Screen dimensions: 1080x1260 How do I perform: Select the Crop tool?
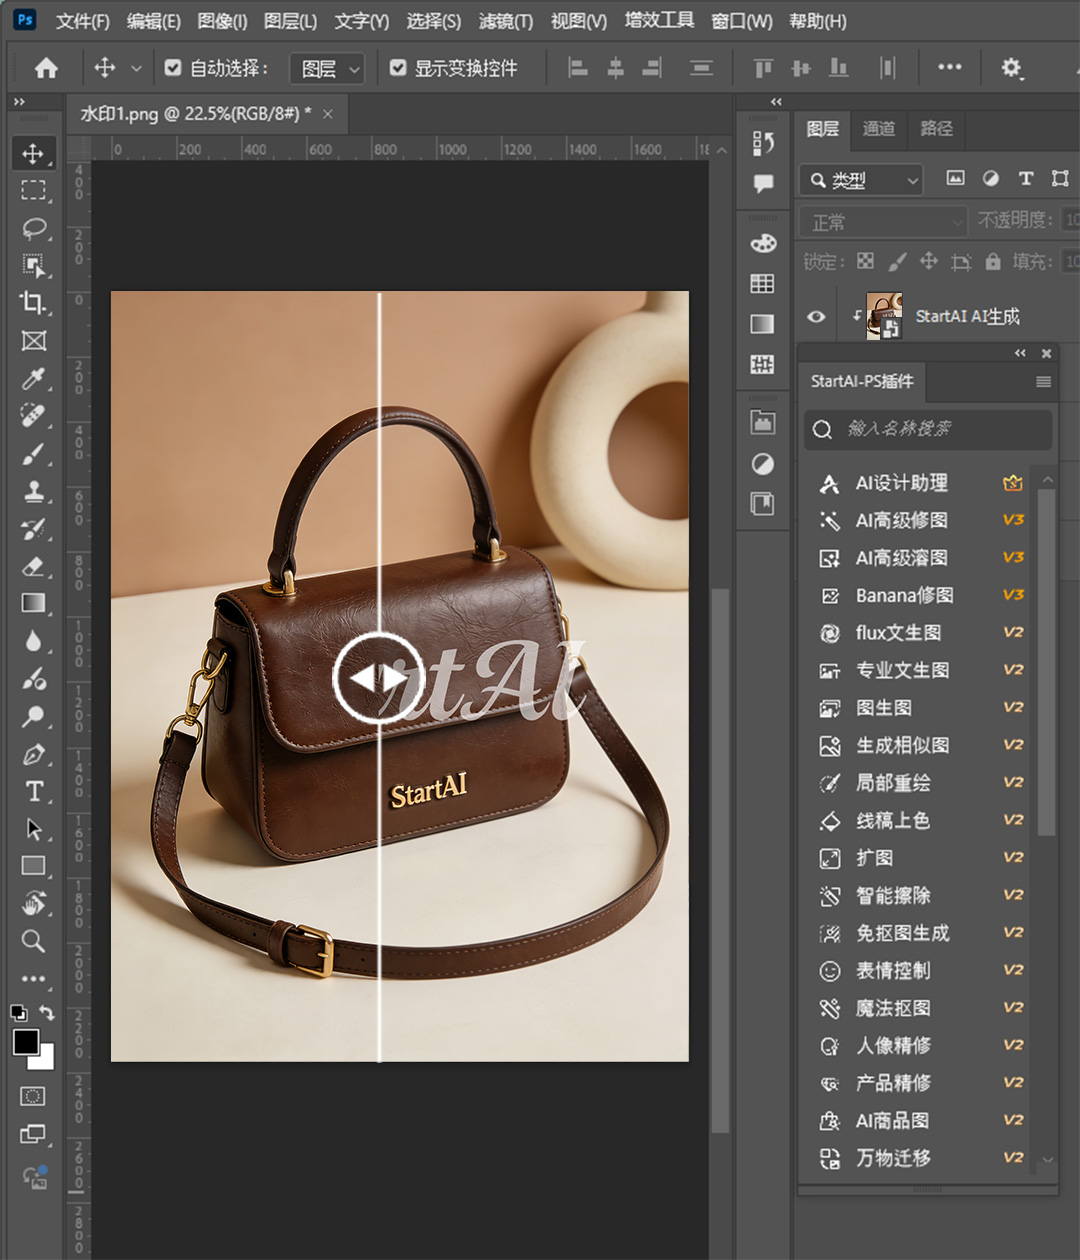click(x=34, y=303)
